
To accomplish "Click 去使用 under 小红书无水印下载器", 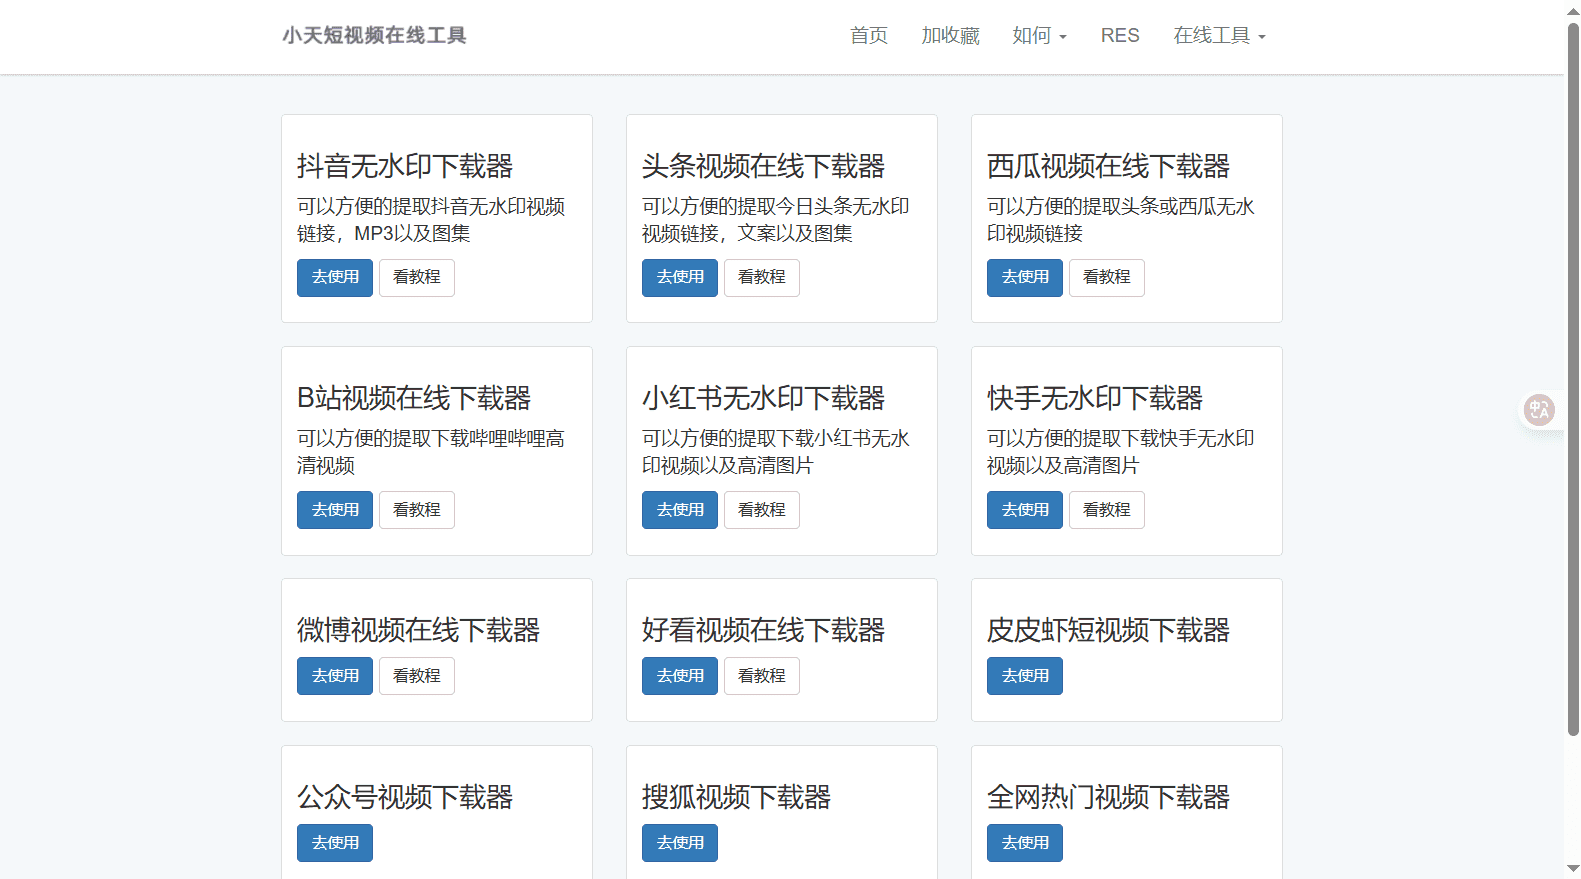I will click(680, 510).
